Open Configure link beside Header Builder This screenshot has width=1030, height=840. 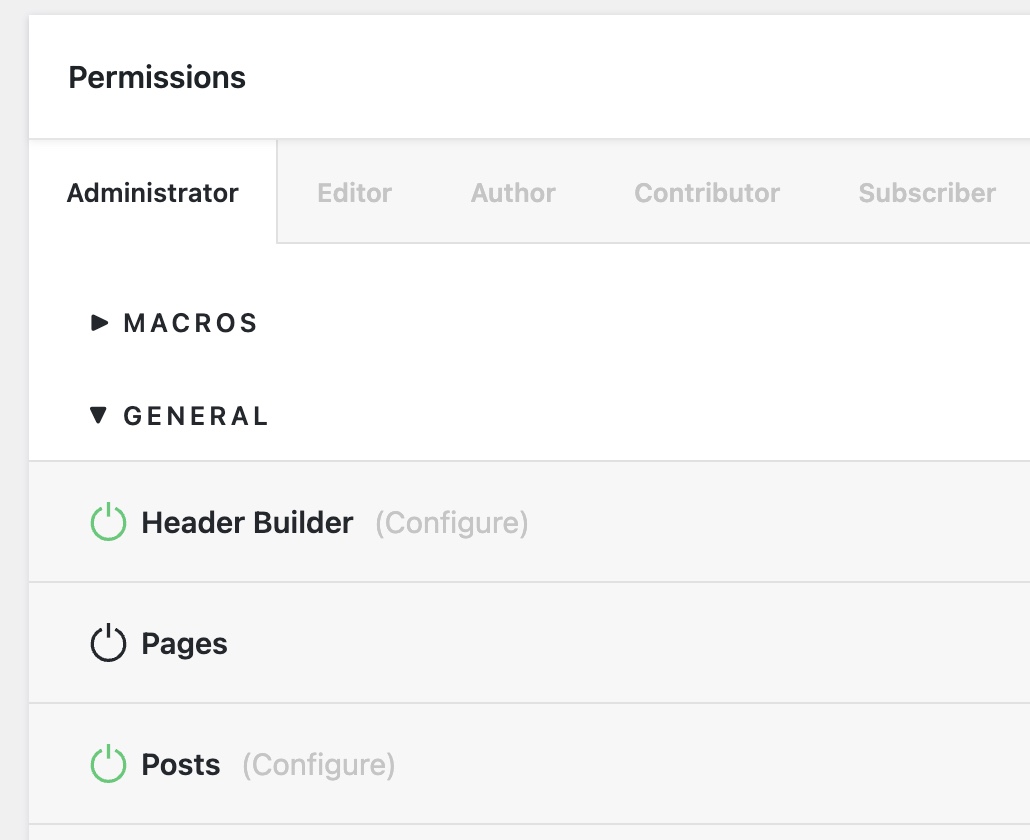[452, 523]
